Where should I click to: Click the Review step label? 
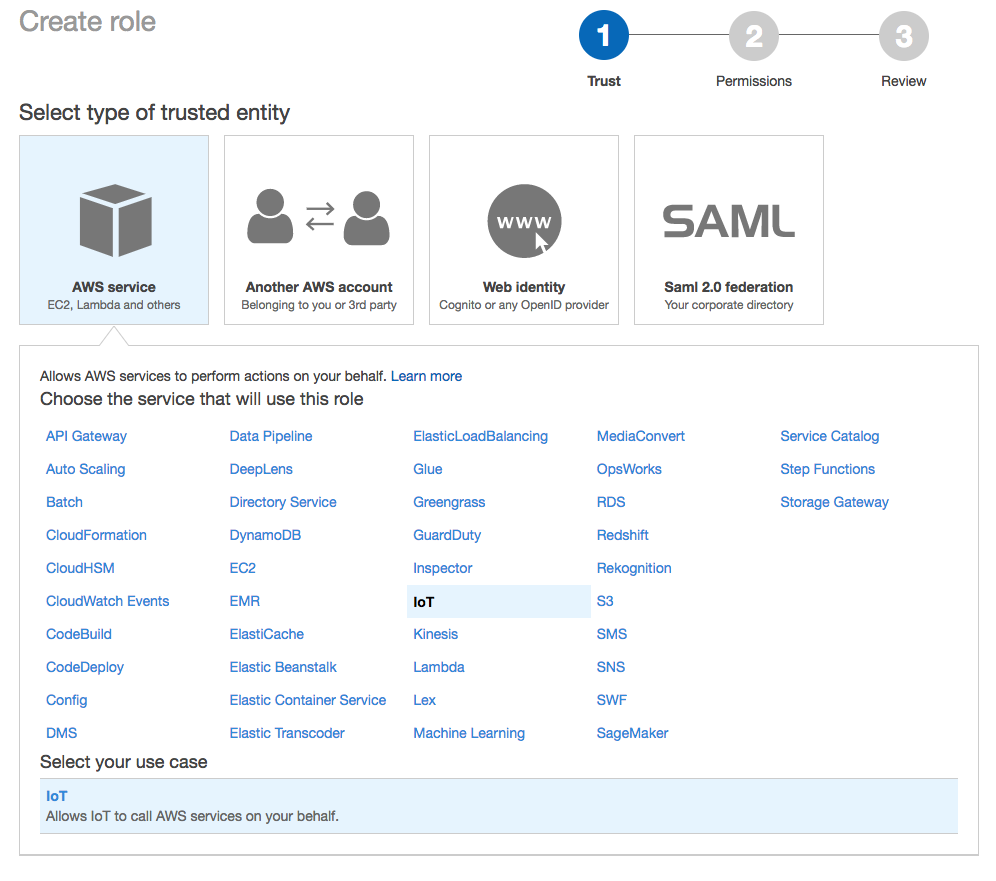coord(903,81)
